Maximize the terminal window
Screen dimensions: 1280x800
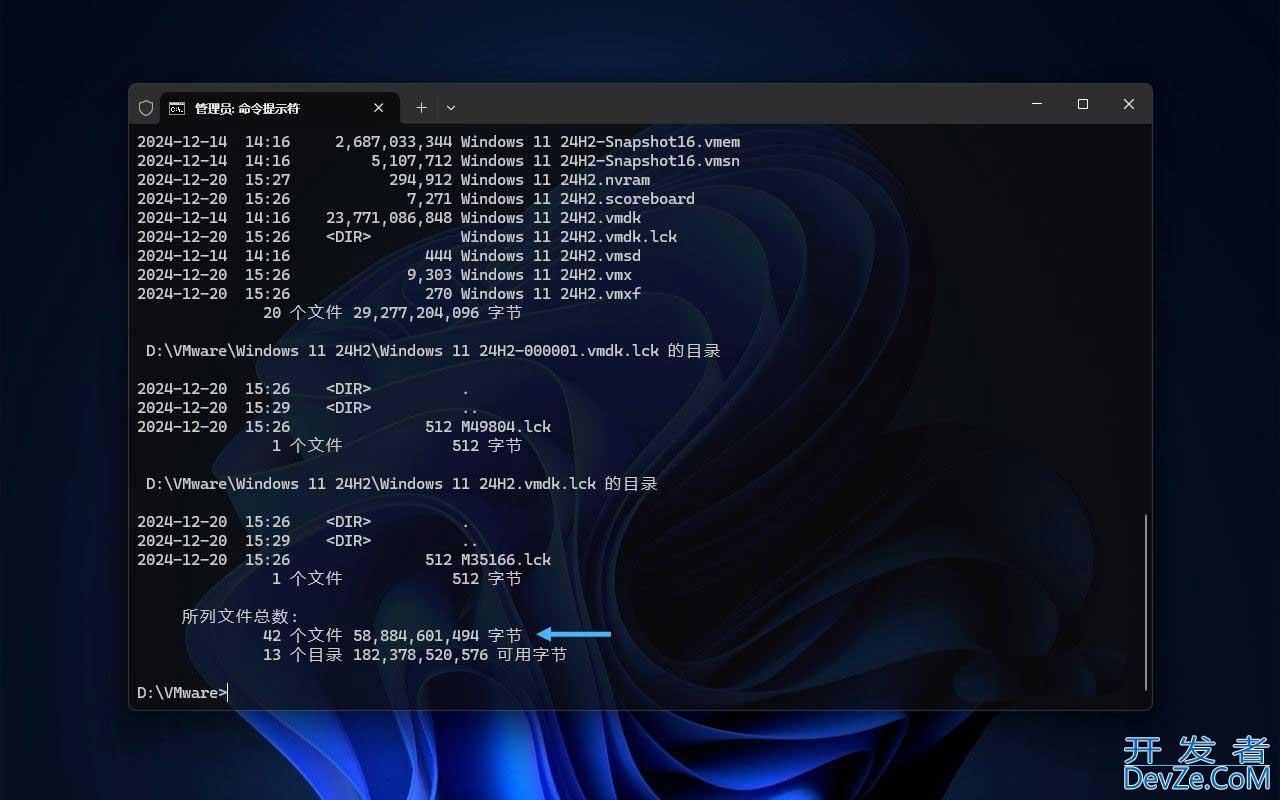[1083, 104]
